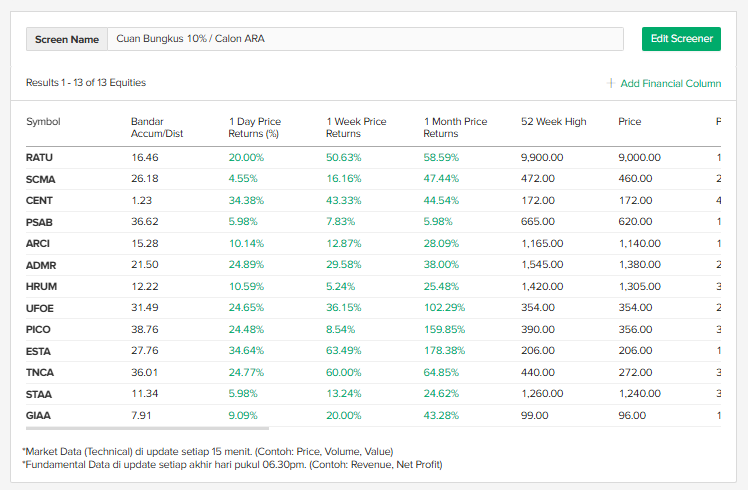Screen dimensions: 748x490
Task: Sort by 1 Month Price Returns header
Action: click(x=455, y=127)
